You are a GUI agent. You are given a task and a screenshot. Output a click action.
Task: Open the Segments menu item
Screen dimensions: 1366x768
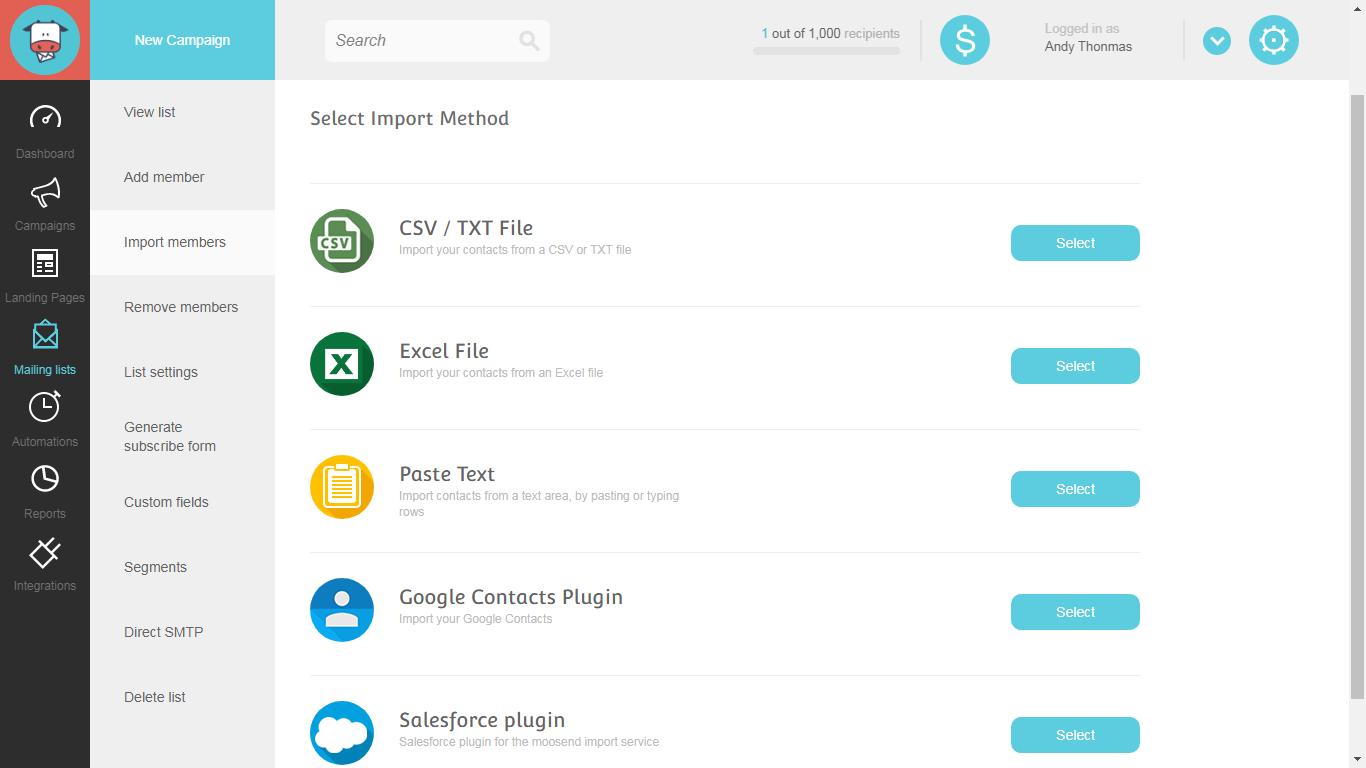click(x=155, y=567)
